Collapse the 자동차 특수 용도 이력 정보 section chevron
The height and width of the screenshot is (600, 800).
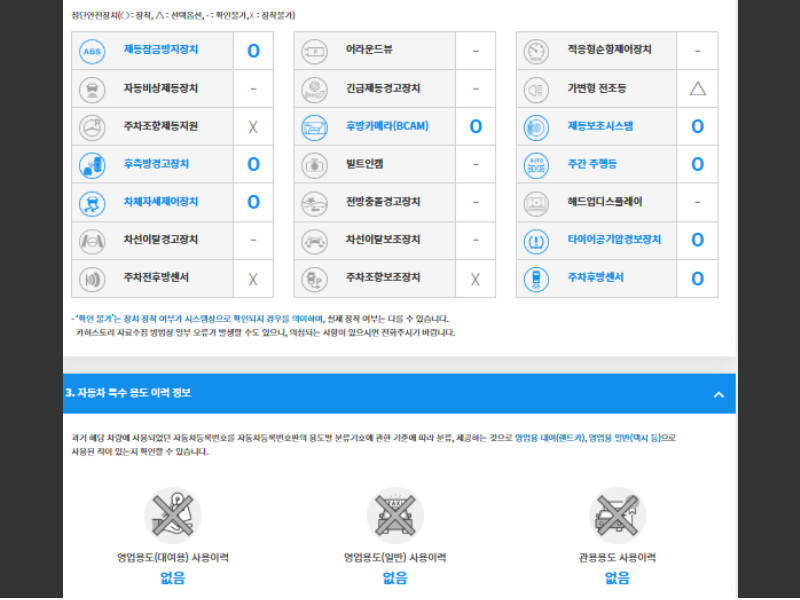[x=718, y=394]
